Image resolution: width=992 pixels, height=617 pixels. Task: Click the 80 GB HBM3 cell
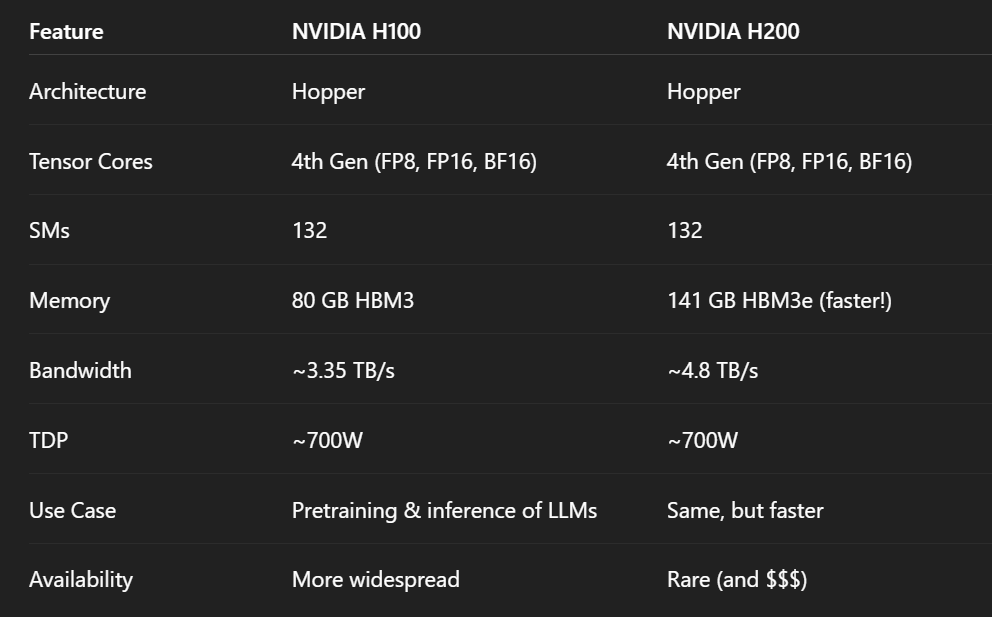click(353, 300)
